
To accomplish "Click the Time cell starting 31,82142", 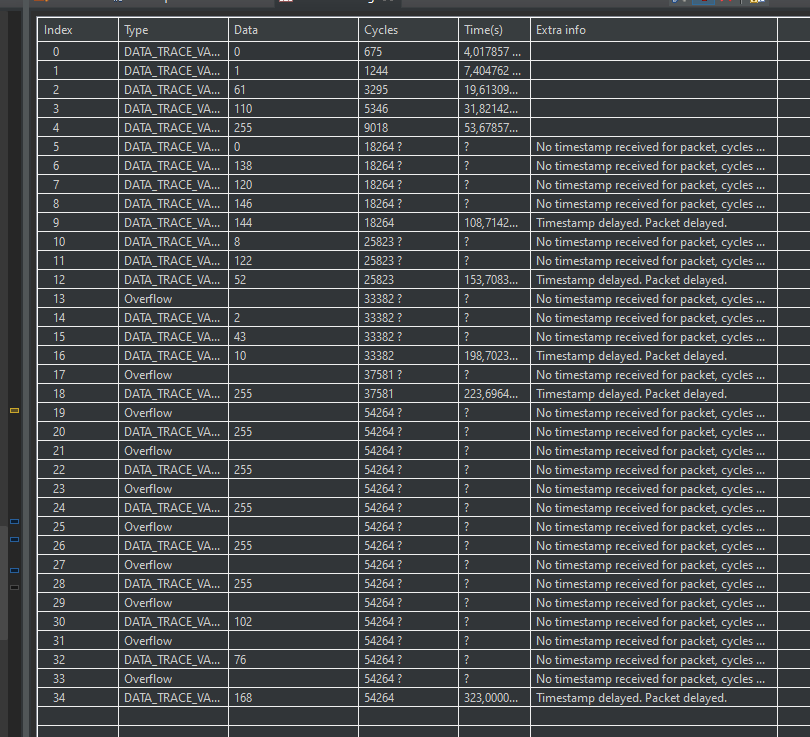I will point(494,109).
